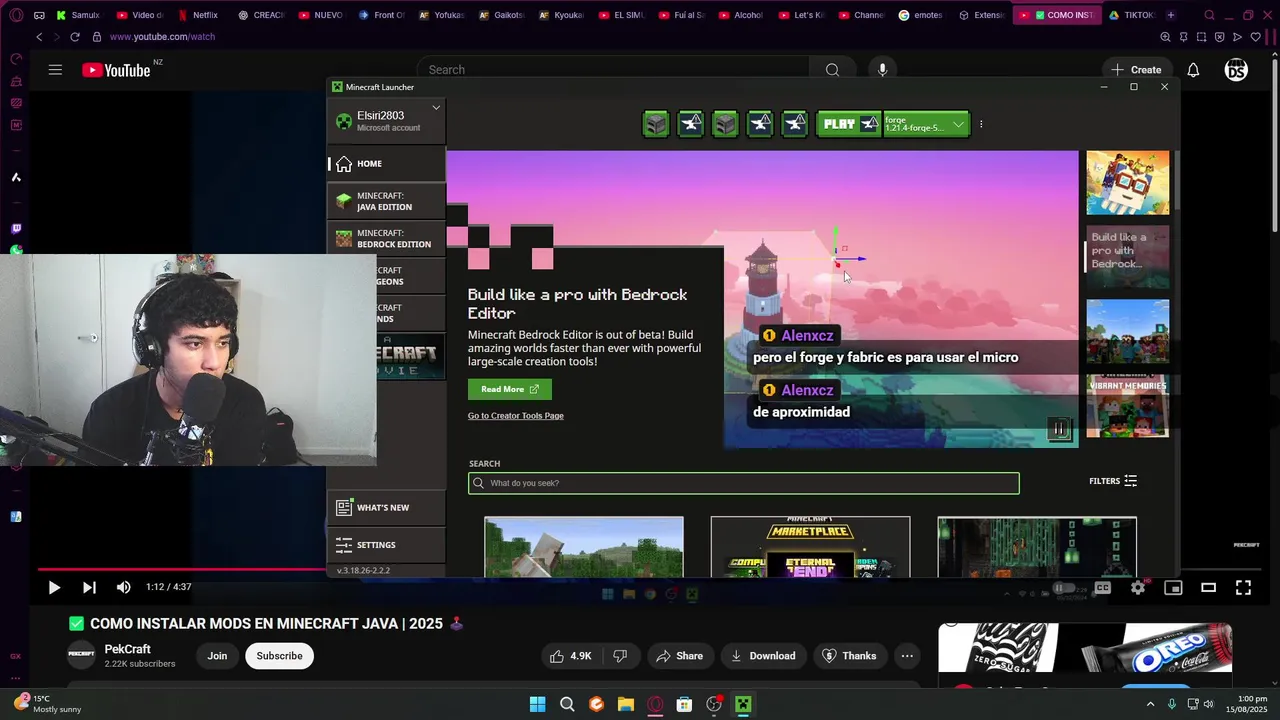1280x720 pixels.
Task: Reload the browser page
Action: coord(74,37)
